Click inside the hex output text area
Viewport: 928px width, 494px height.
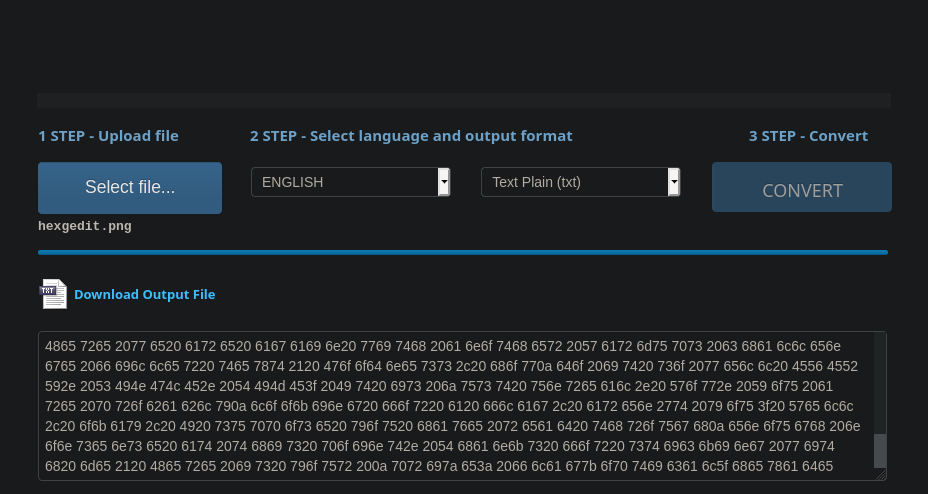[450, 405]
